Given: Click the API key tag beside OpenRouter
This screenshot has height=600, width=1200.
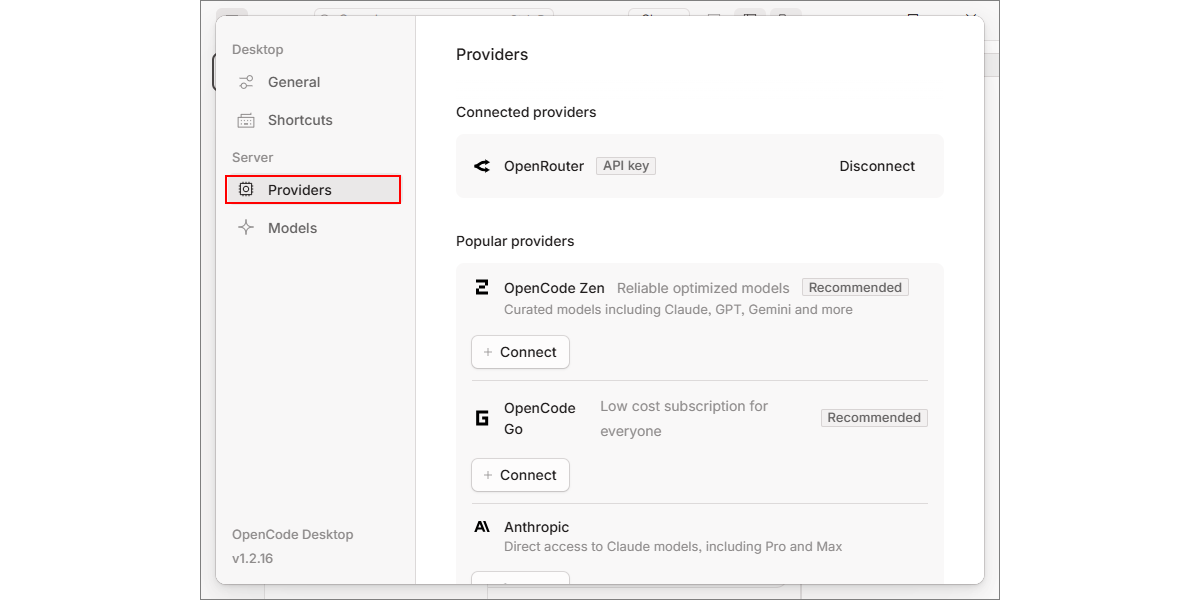Looking at the screenshot, I should (626, 166).
